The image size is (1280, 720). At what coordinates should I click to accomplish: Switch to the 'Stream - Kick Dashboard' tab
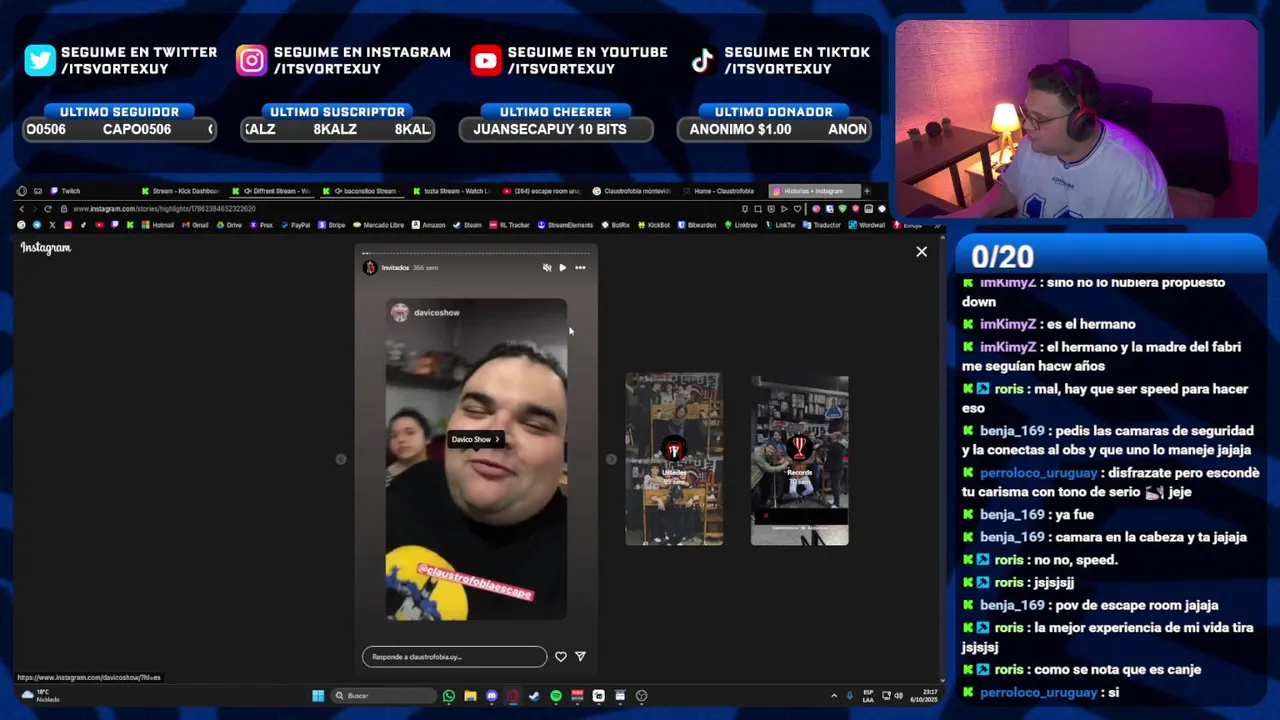(x=182, y=191)
